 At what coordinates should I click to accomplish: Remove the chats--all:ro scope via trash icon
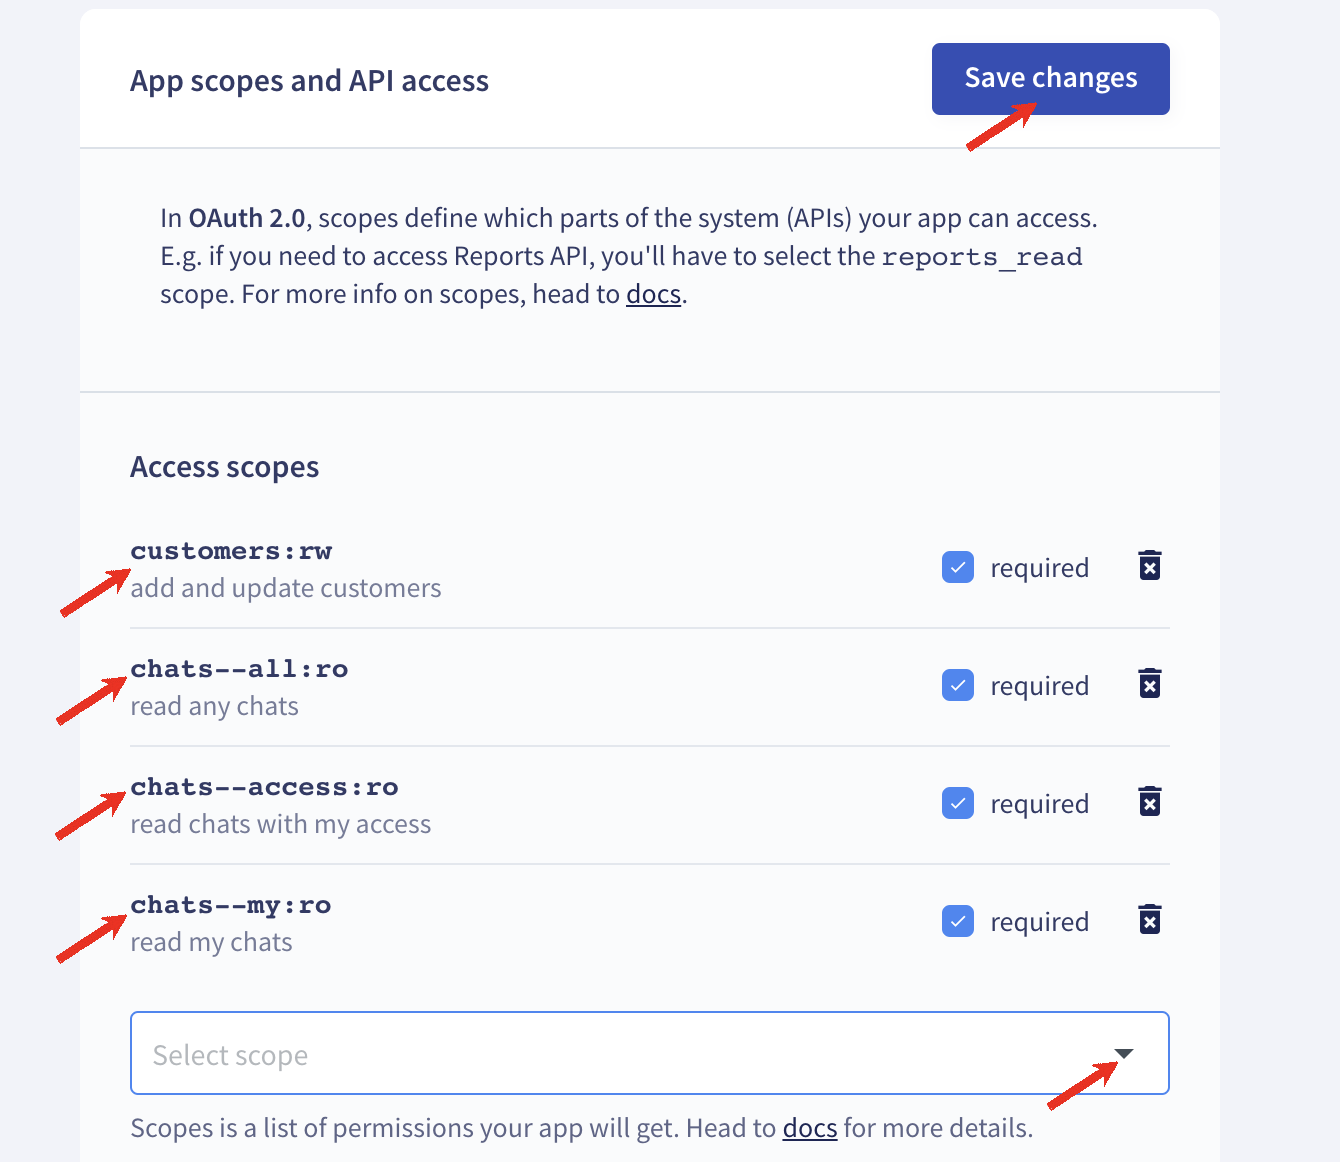pos(1150,684)
